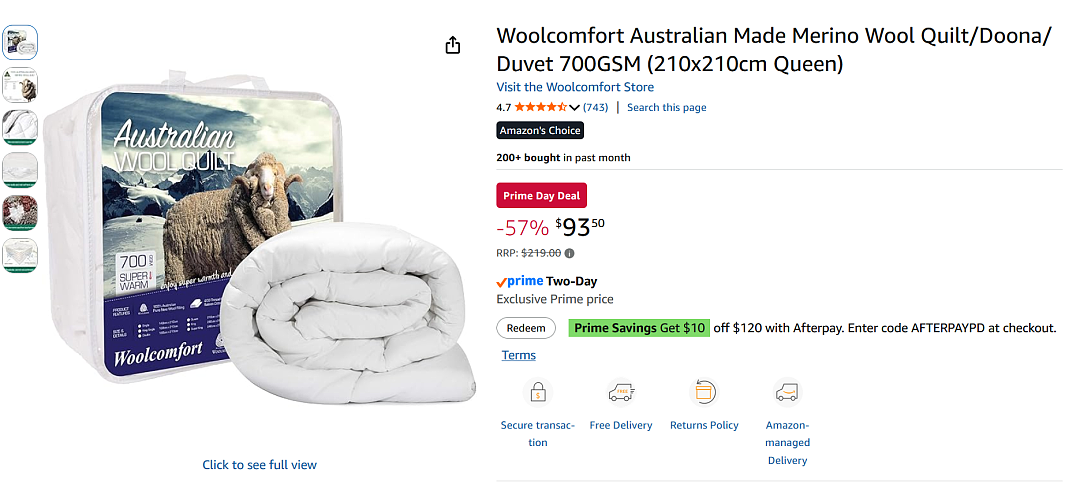This screenshot has width=1080, height=483.
Task: Select the red wool fibre thumbnail
Action: click(x=20, y=213)
